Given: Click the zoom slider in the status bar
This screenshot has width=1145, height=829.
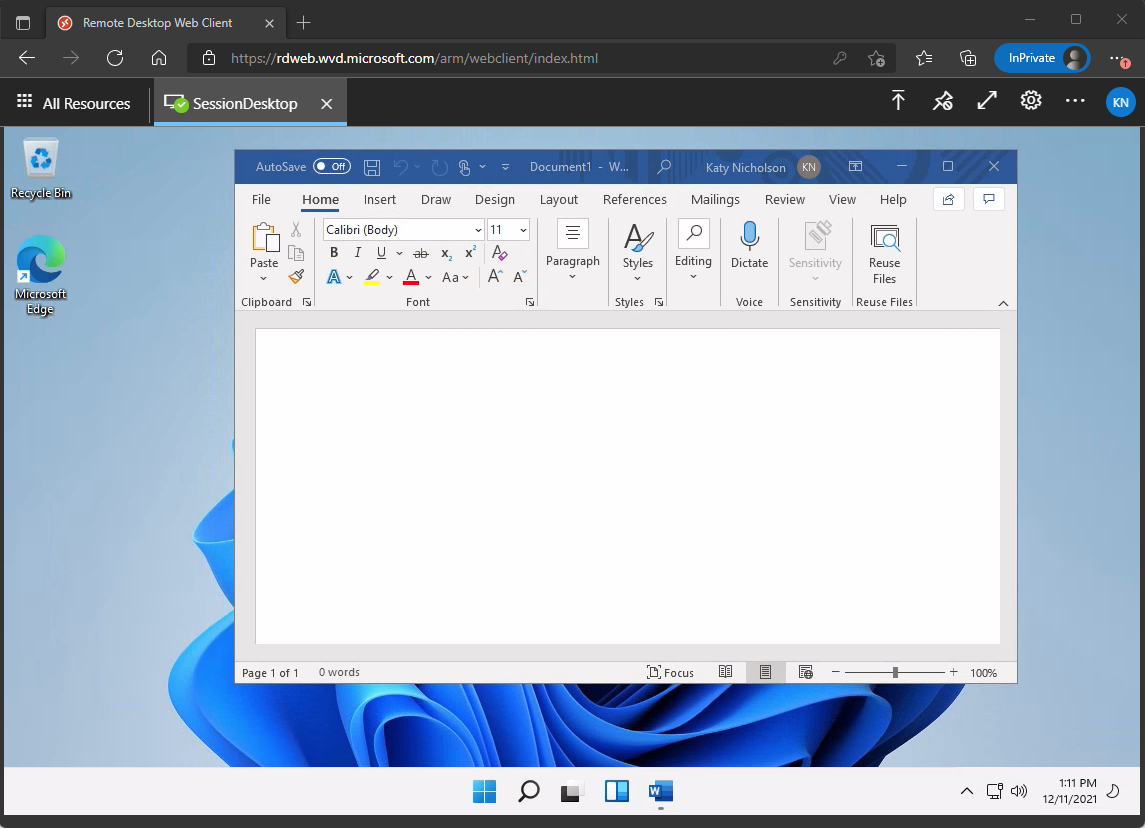Looking at the screenshot, I should (x=893, y=672).
